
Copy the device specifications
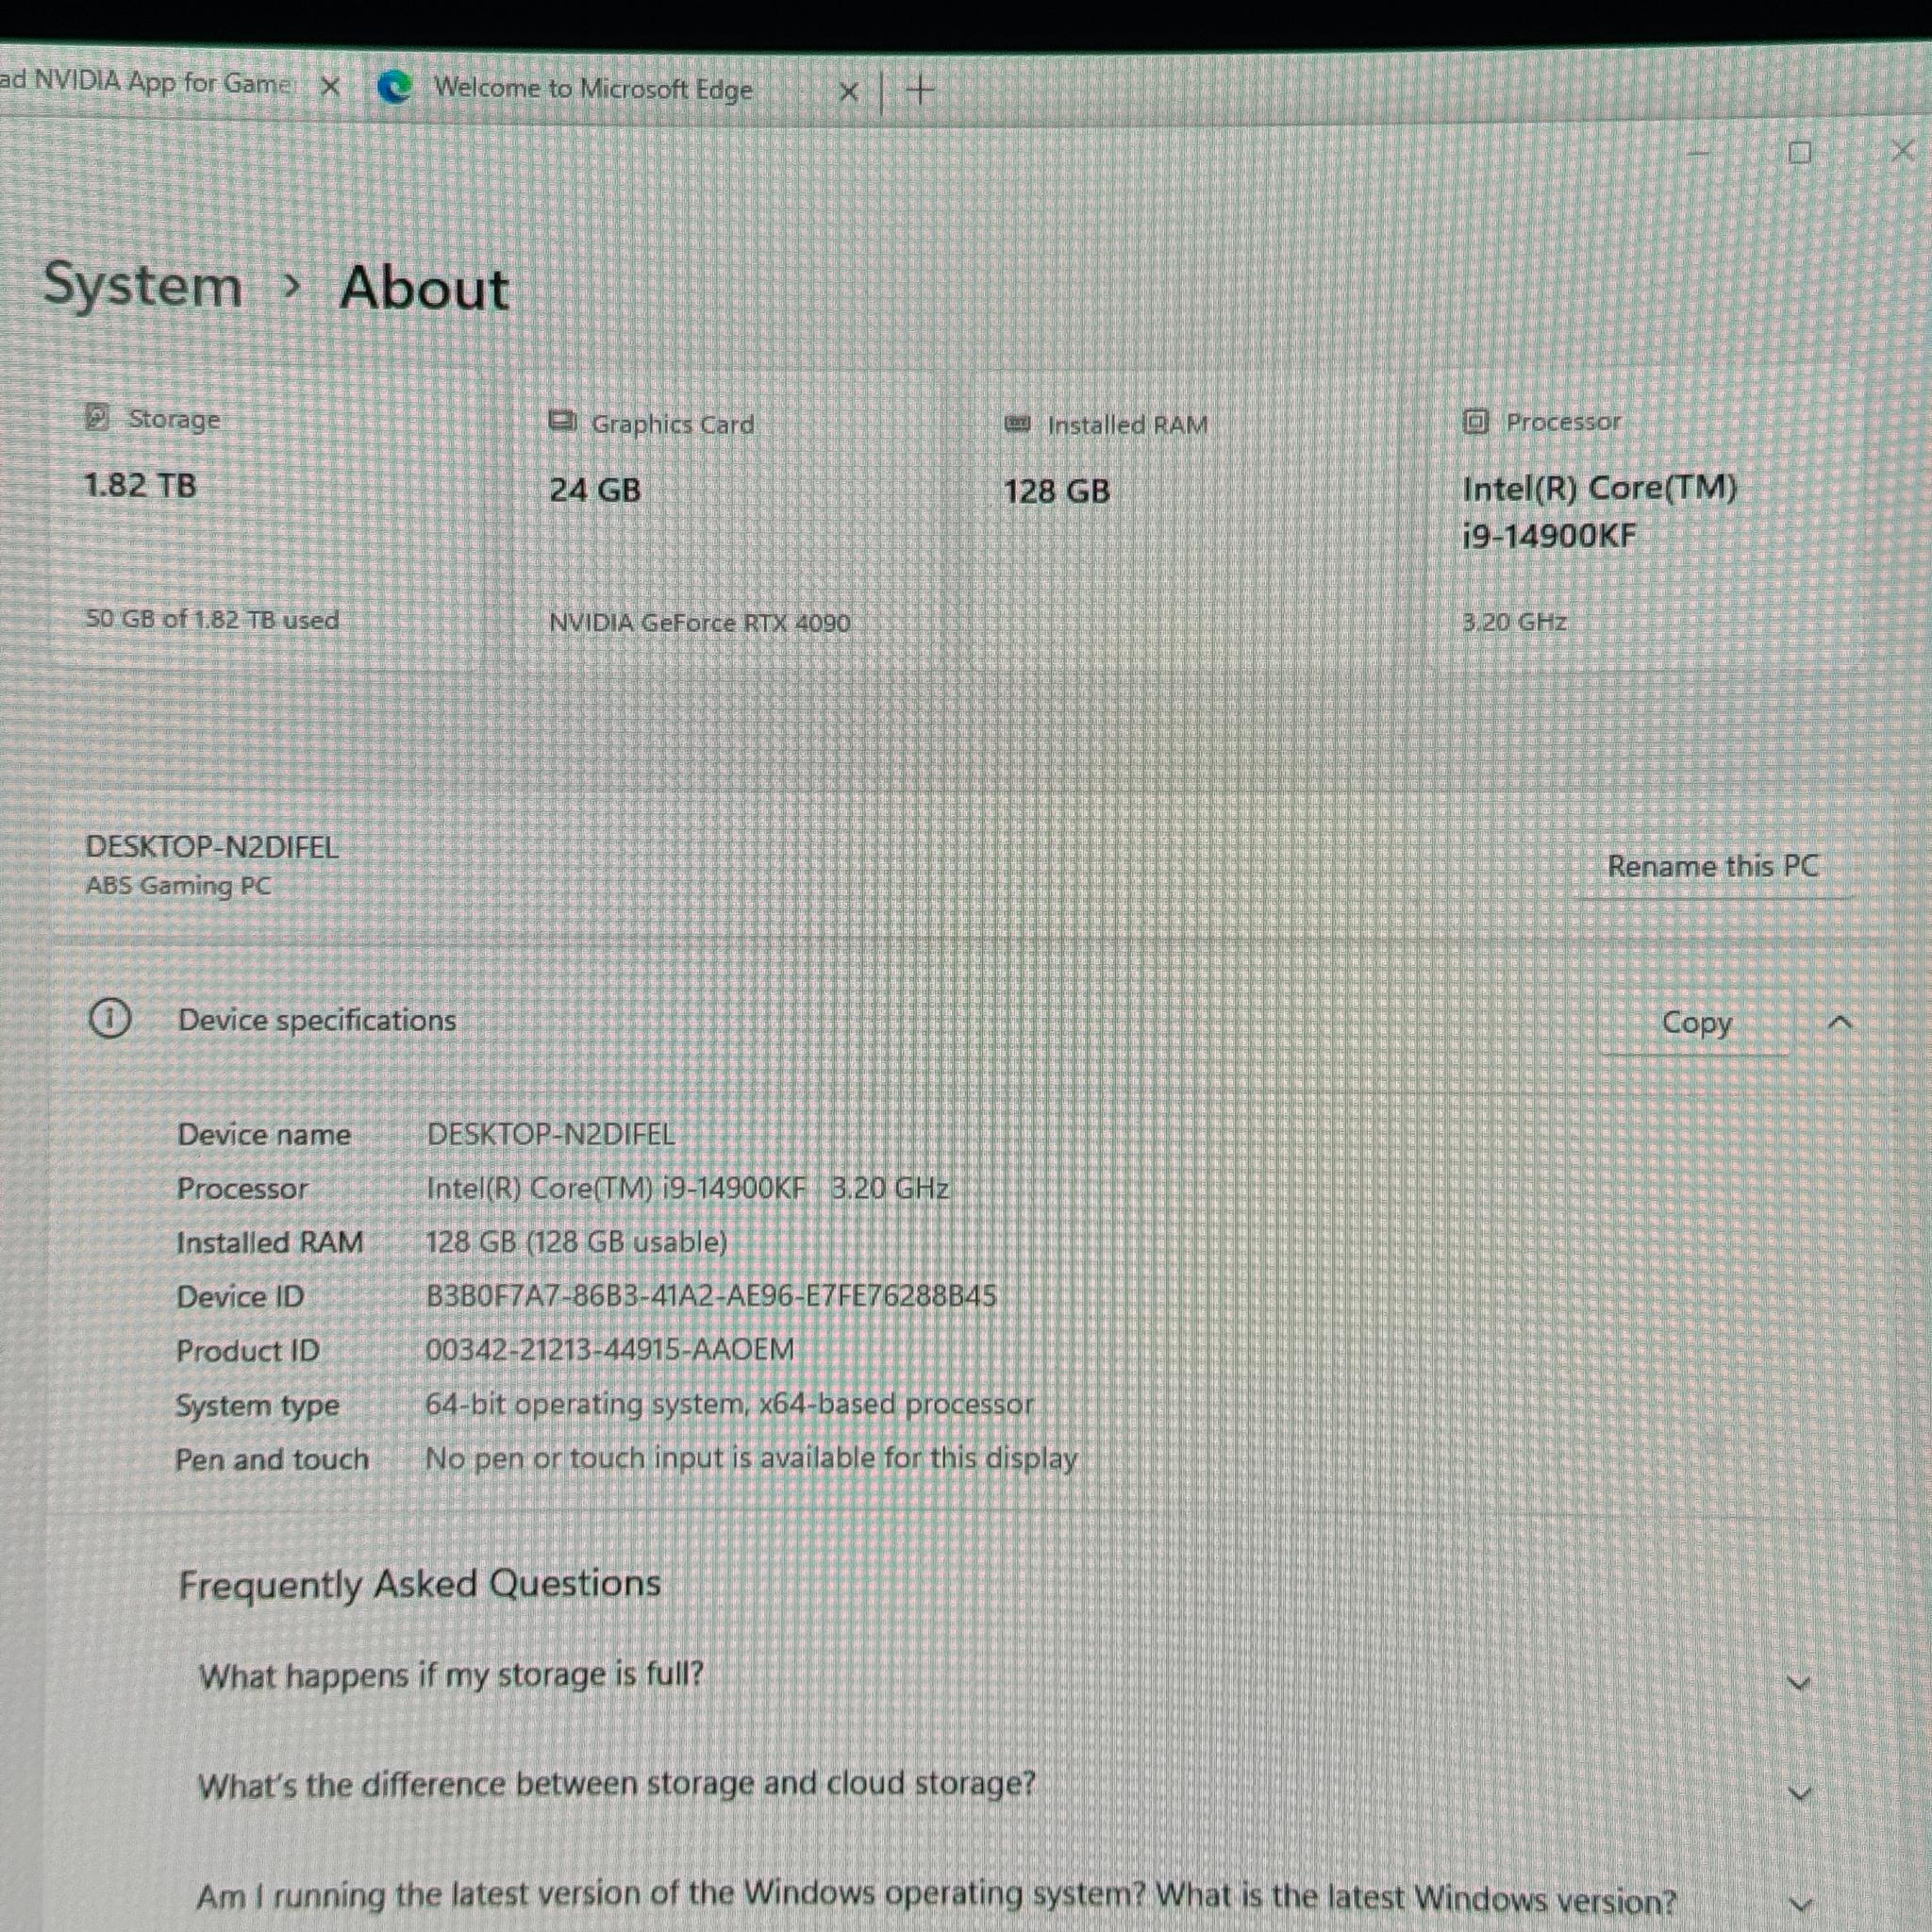[x=1696, y=1022]
